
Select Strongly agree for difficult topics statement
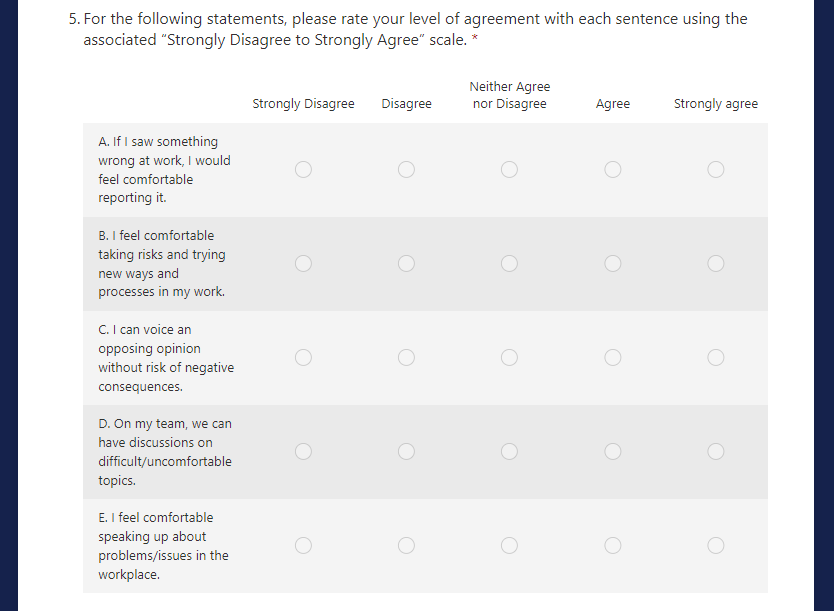pos(716,452)
